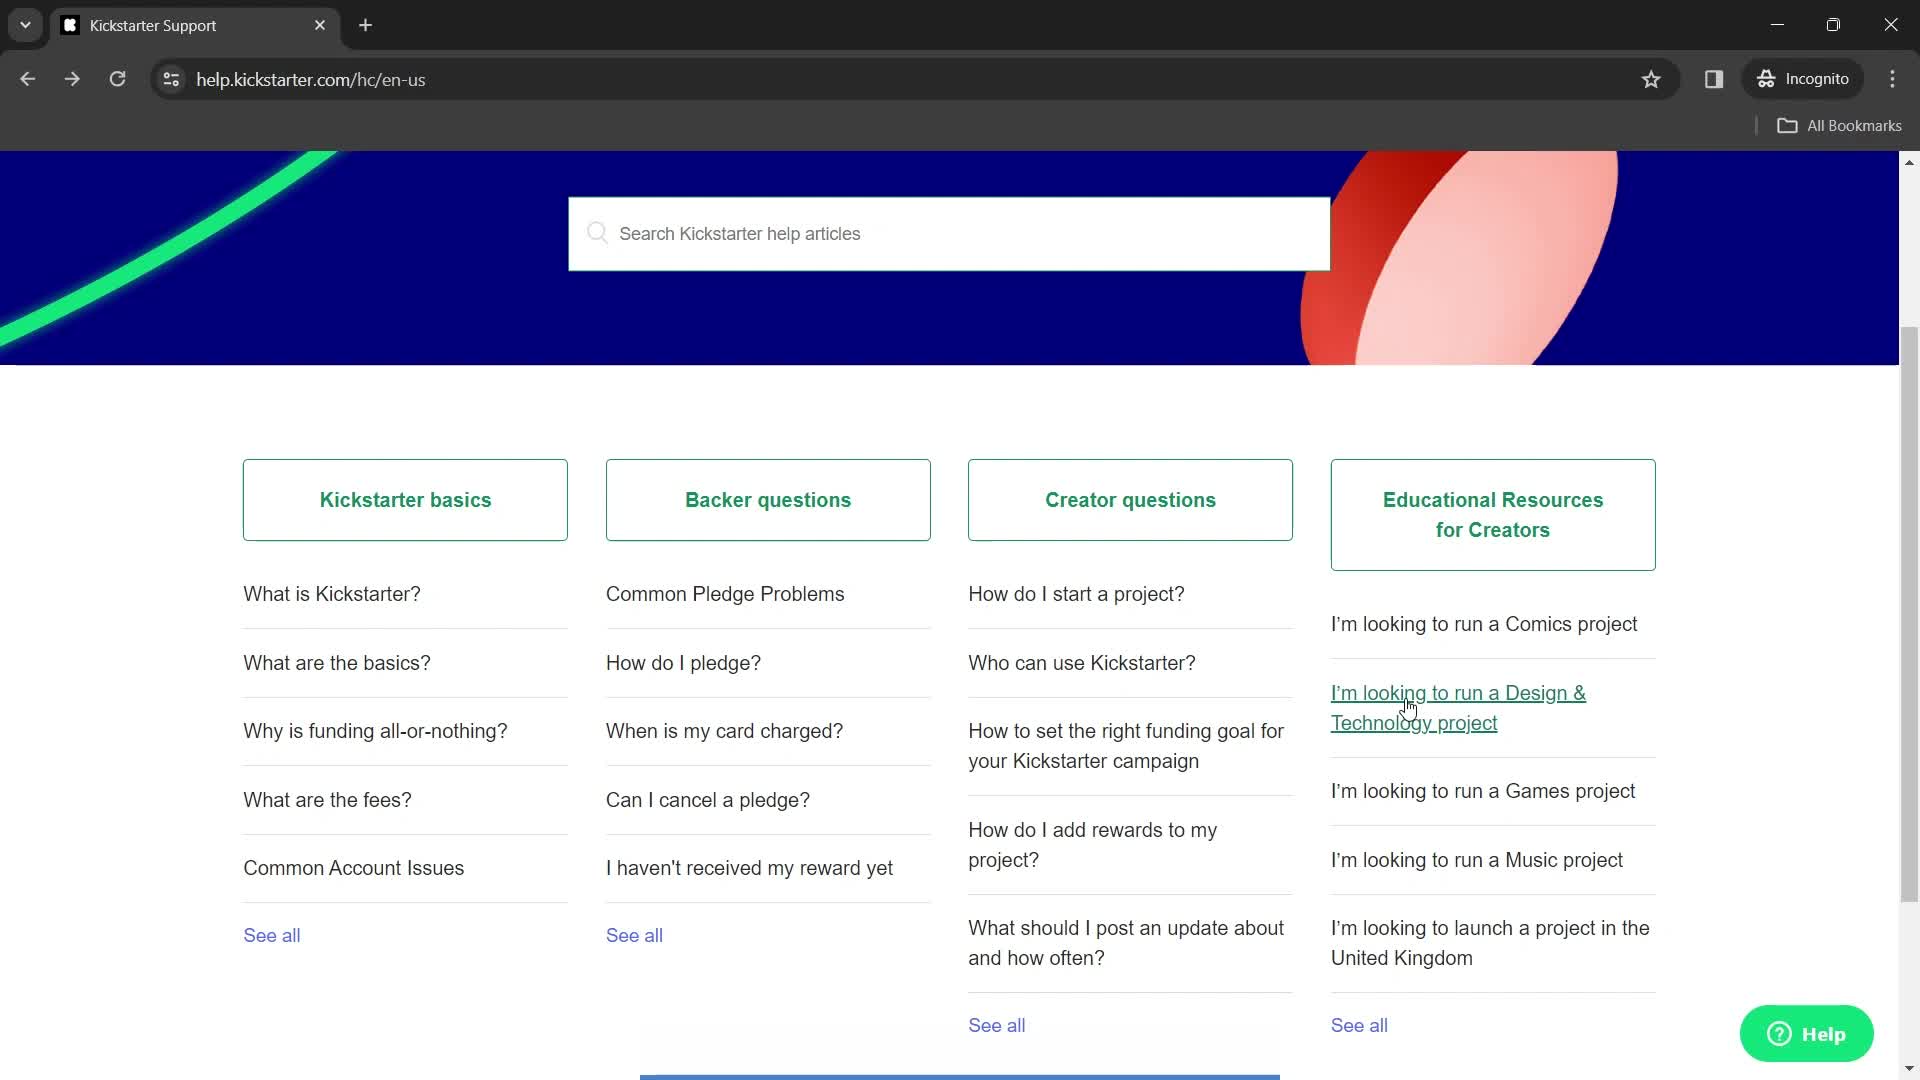The height and width of the screenshot is (1080, 1920).
Task: Click the address bar URL
Action: click(x=311, y=79)
